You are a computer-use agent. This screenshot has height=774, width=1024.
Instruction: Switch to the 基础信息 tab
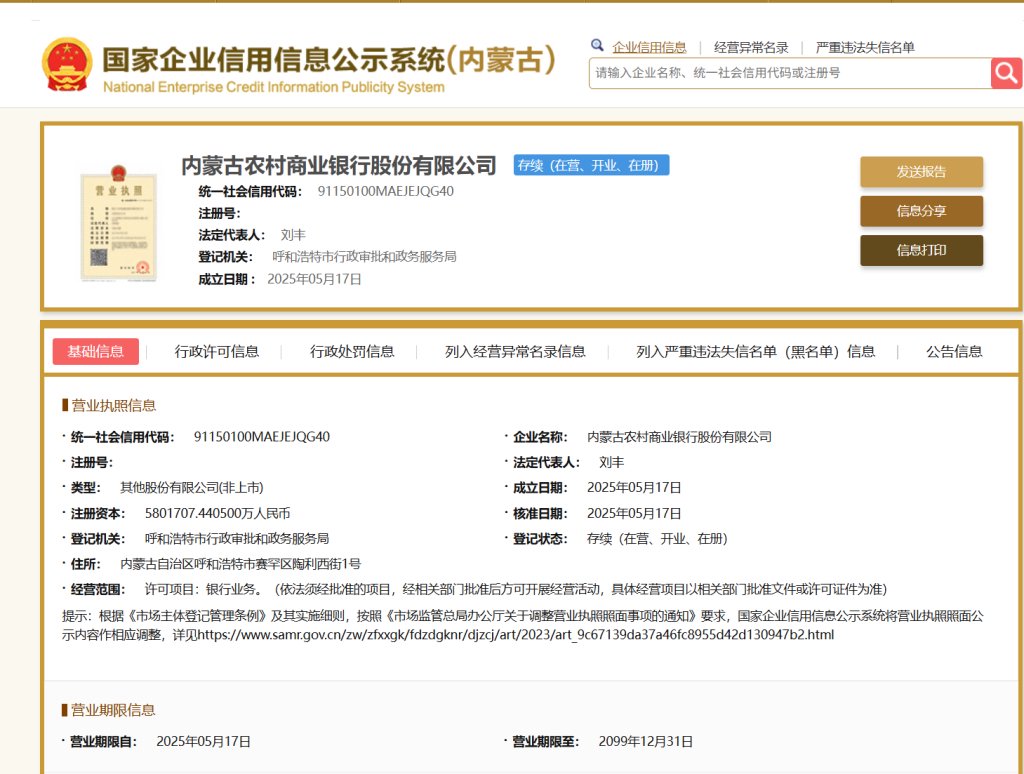click(x=95, y=351)
